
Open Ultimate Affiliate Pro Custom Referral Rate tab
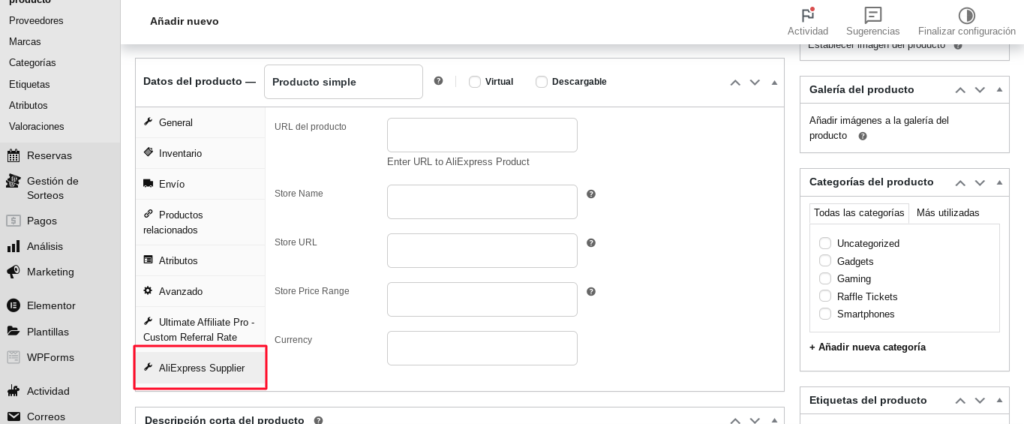click(200, 329)
